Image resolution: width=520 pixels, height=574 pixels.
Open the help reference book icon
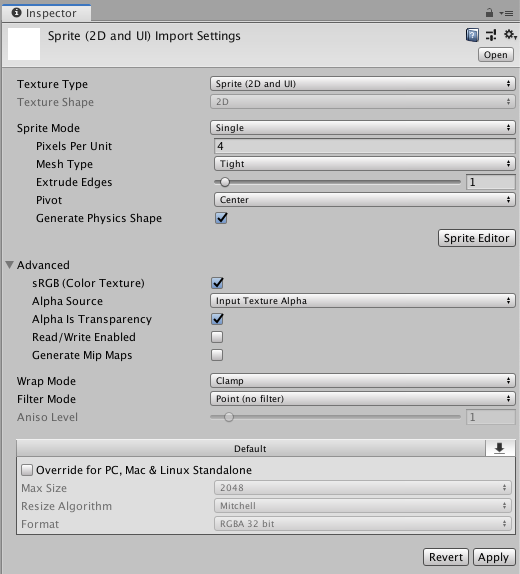click(x=472, y=35)
